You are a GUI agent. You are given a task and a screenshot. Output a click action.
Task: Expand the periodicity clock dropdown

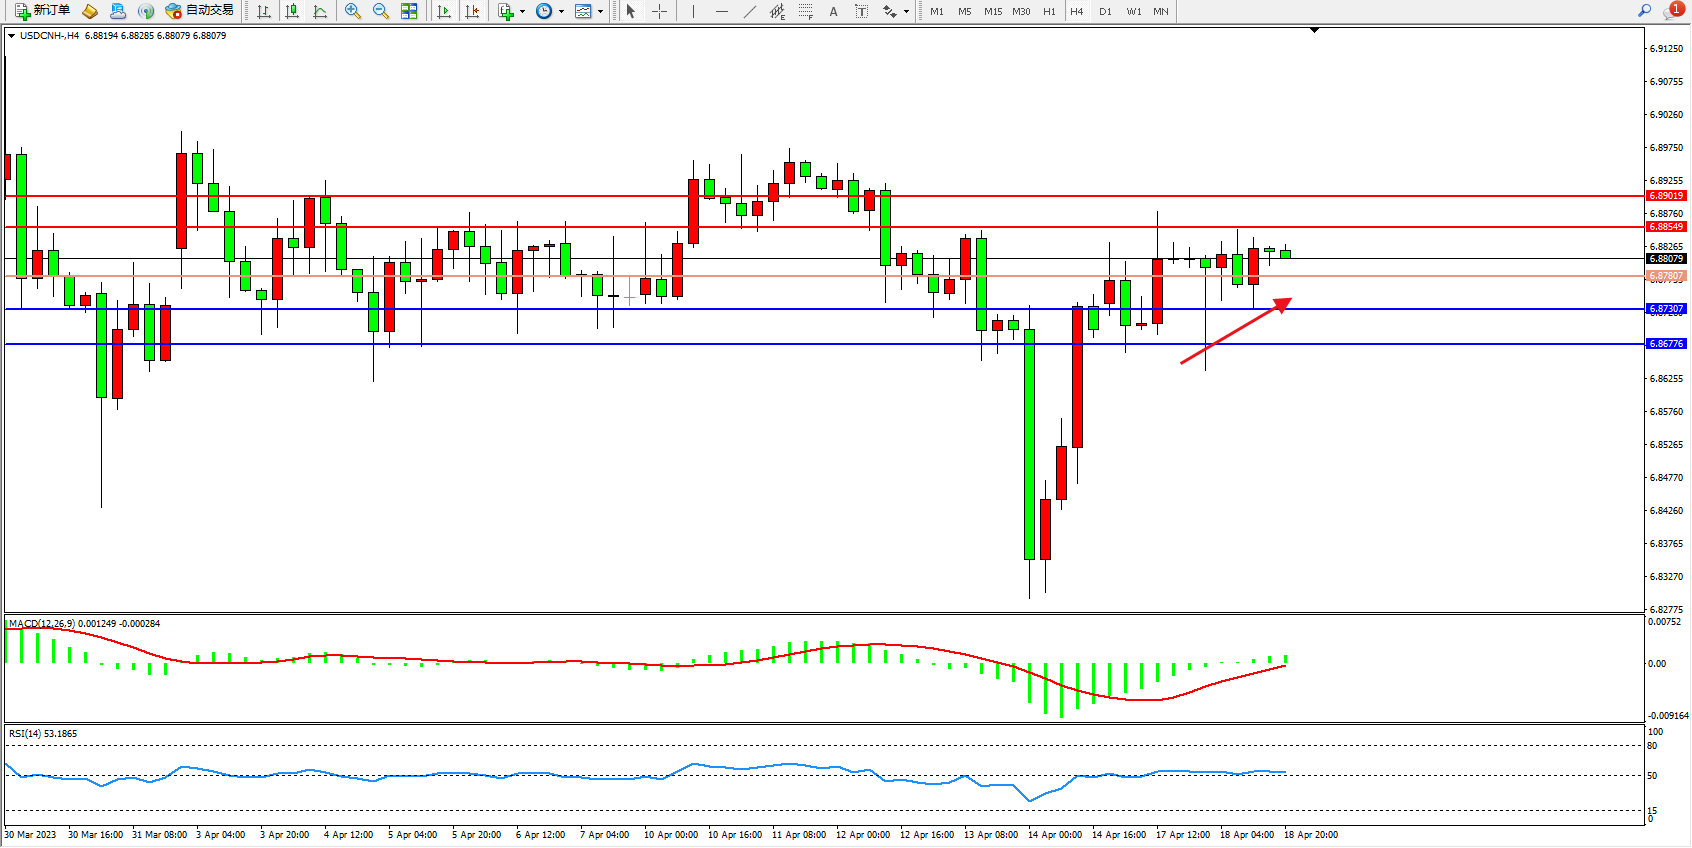click(561, 12)
